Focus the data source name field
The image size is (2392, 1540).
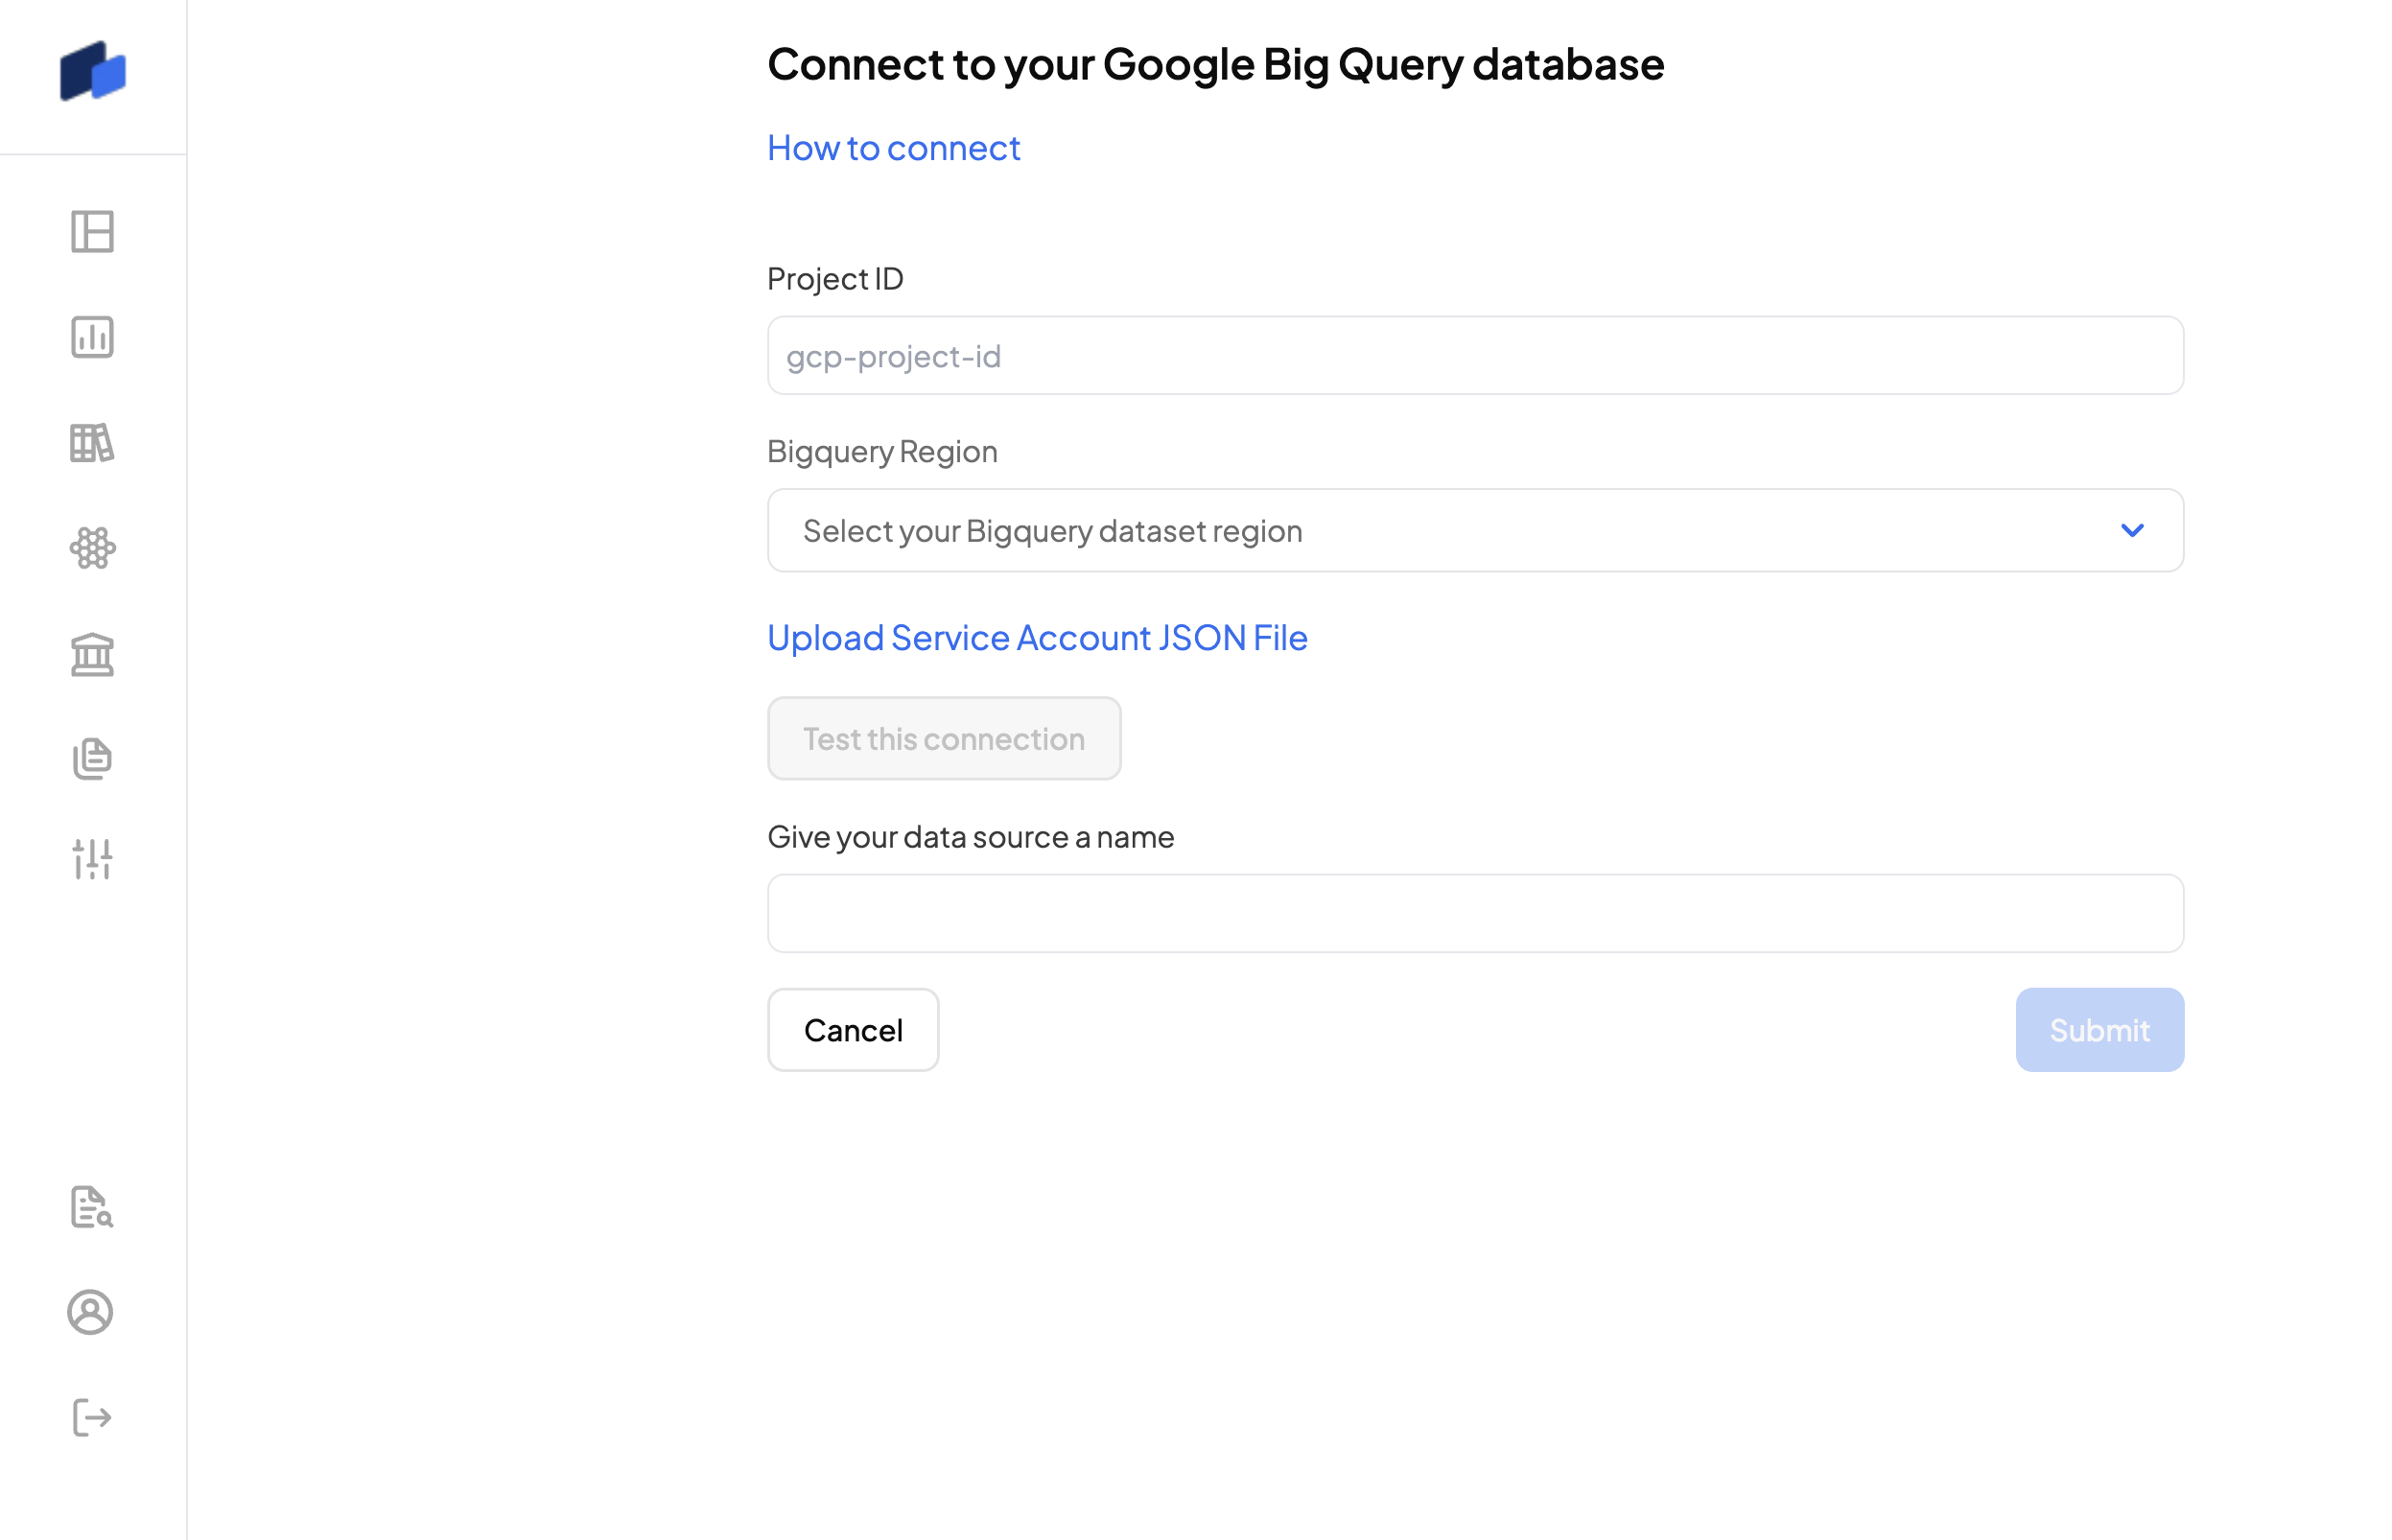pos(1474,913)
